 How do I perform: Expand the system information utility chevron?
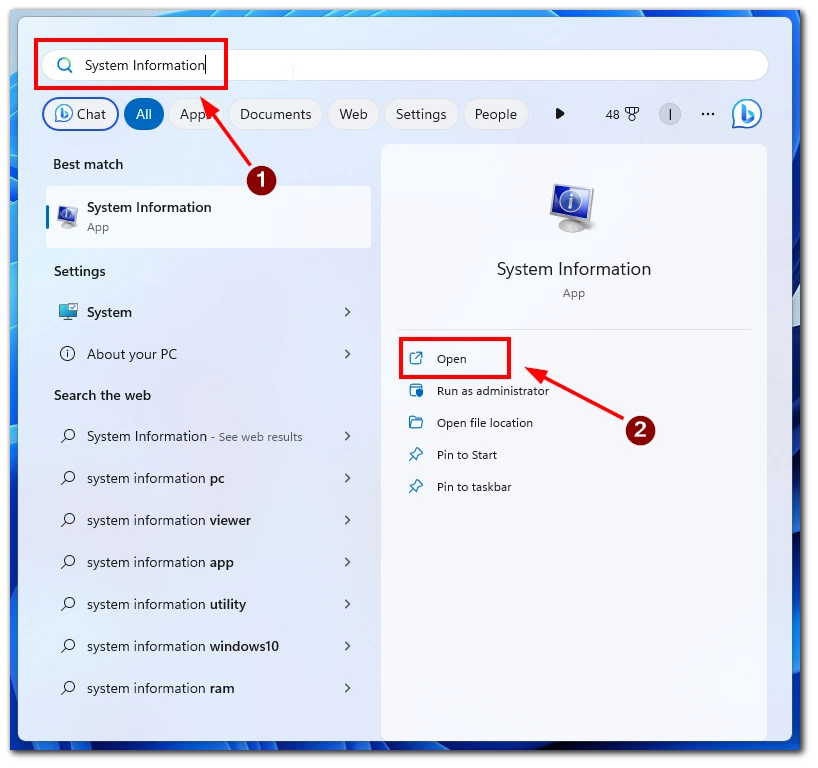pos(347,604)
